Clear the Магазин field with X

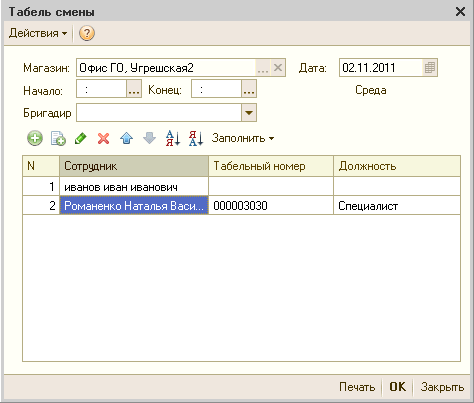(278, 68)
